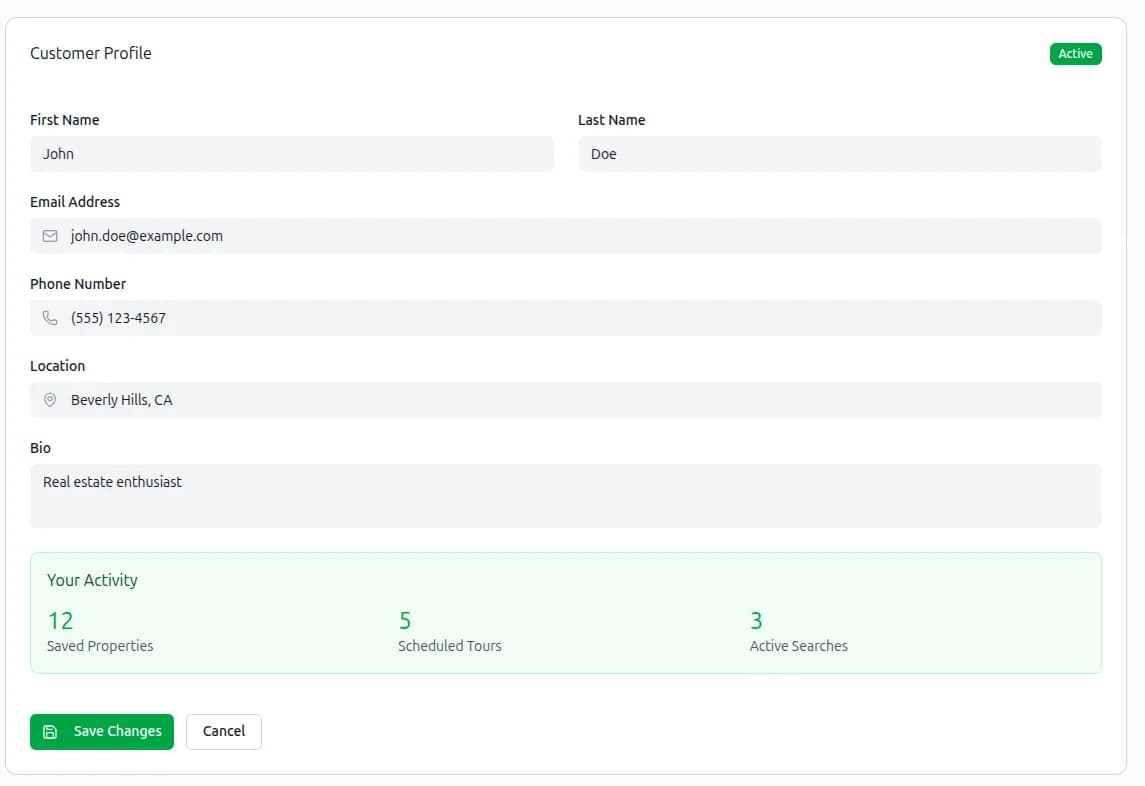Open the Scheduled Tours label
Image resolution: width=1145 pixels, height=786 pixels.
click(x=449, y=646)
